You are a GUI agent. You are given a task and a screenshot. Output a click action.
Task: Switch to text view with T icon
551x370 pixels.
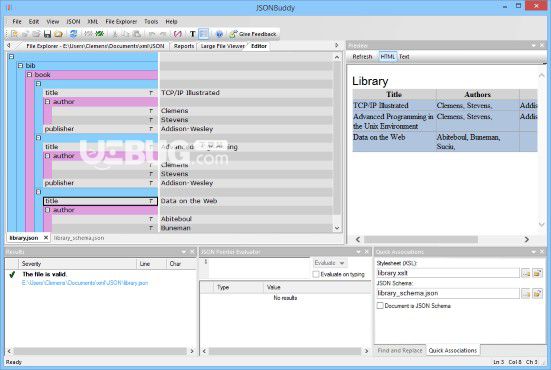click(x=193, y=34)
